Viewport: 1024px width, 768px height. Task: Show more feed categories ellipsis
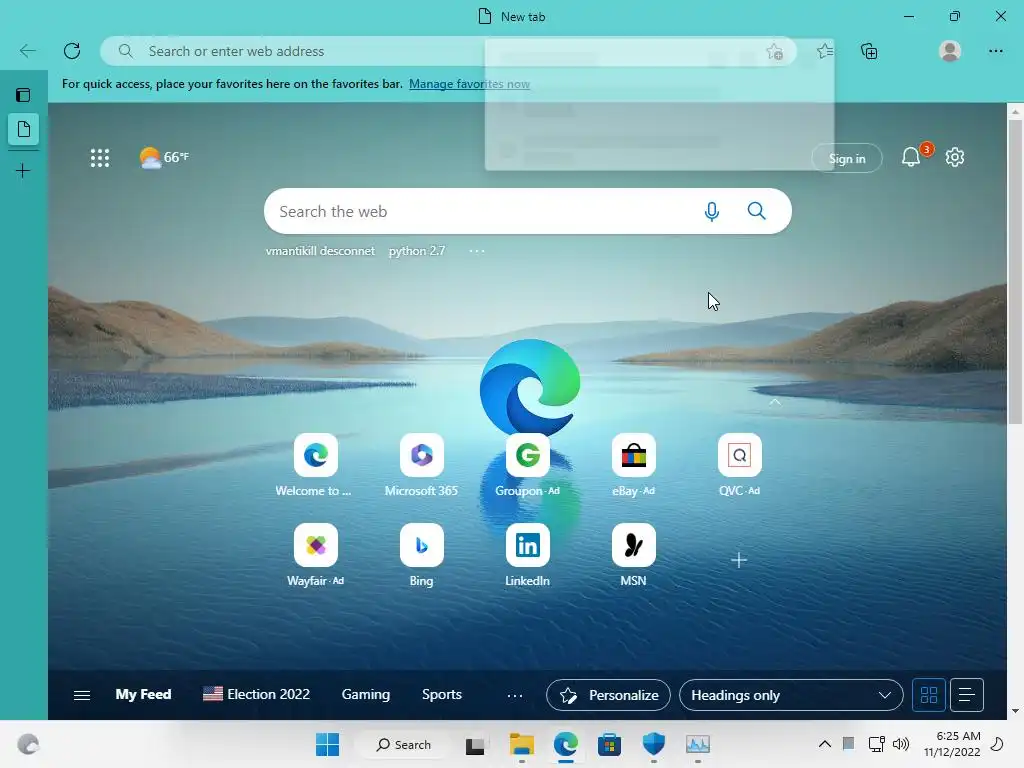515,696
